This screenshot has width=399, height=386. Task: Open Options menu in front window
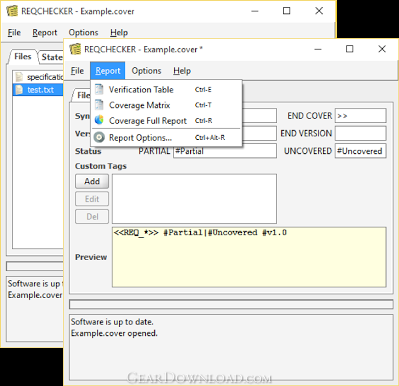pyautogui.click(x=146, y=71)
